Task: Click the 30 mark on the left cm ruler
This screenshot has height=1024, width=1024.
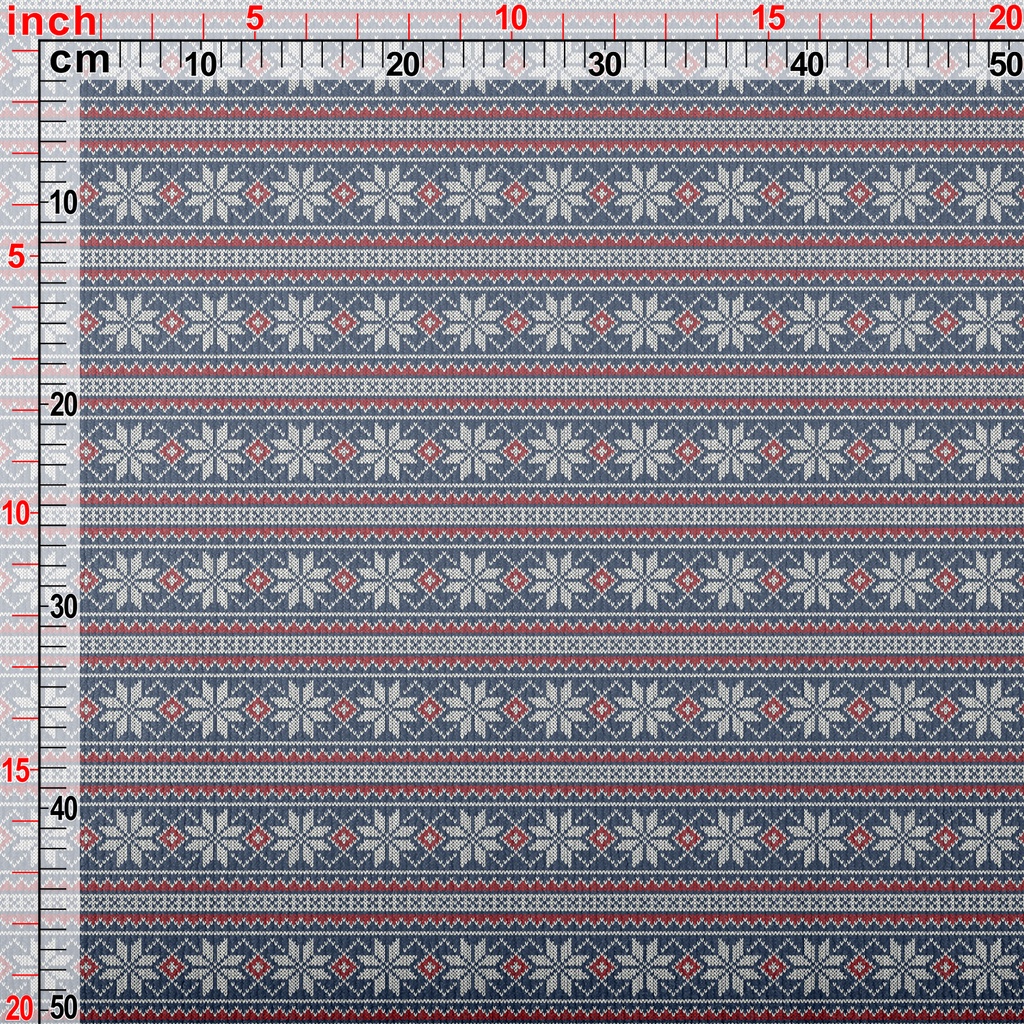Action: click(x=62, y=607)
